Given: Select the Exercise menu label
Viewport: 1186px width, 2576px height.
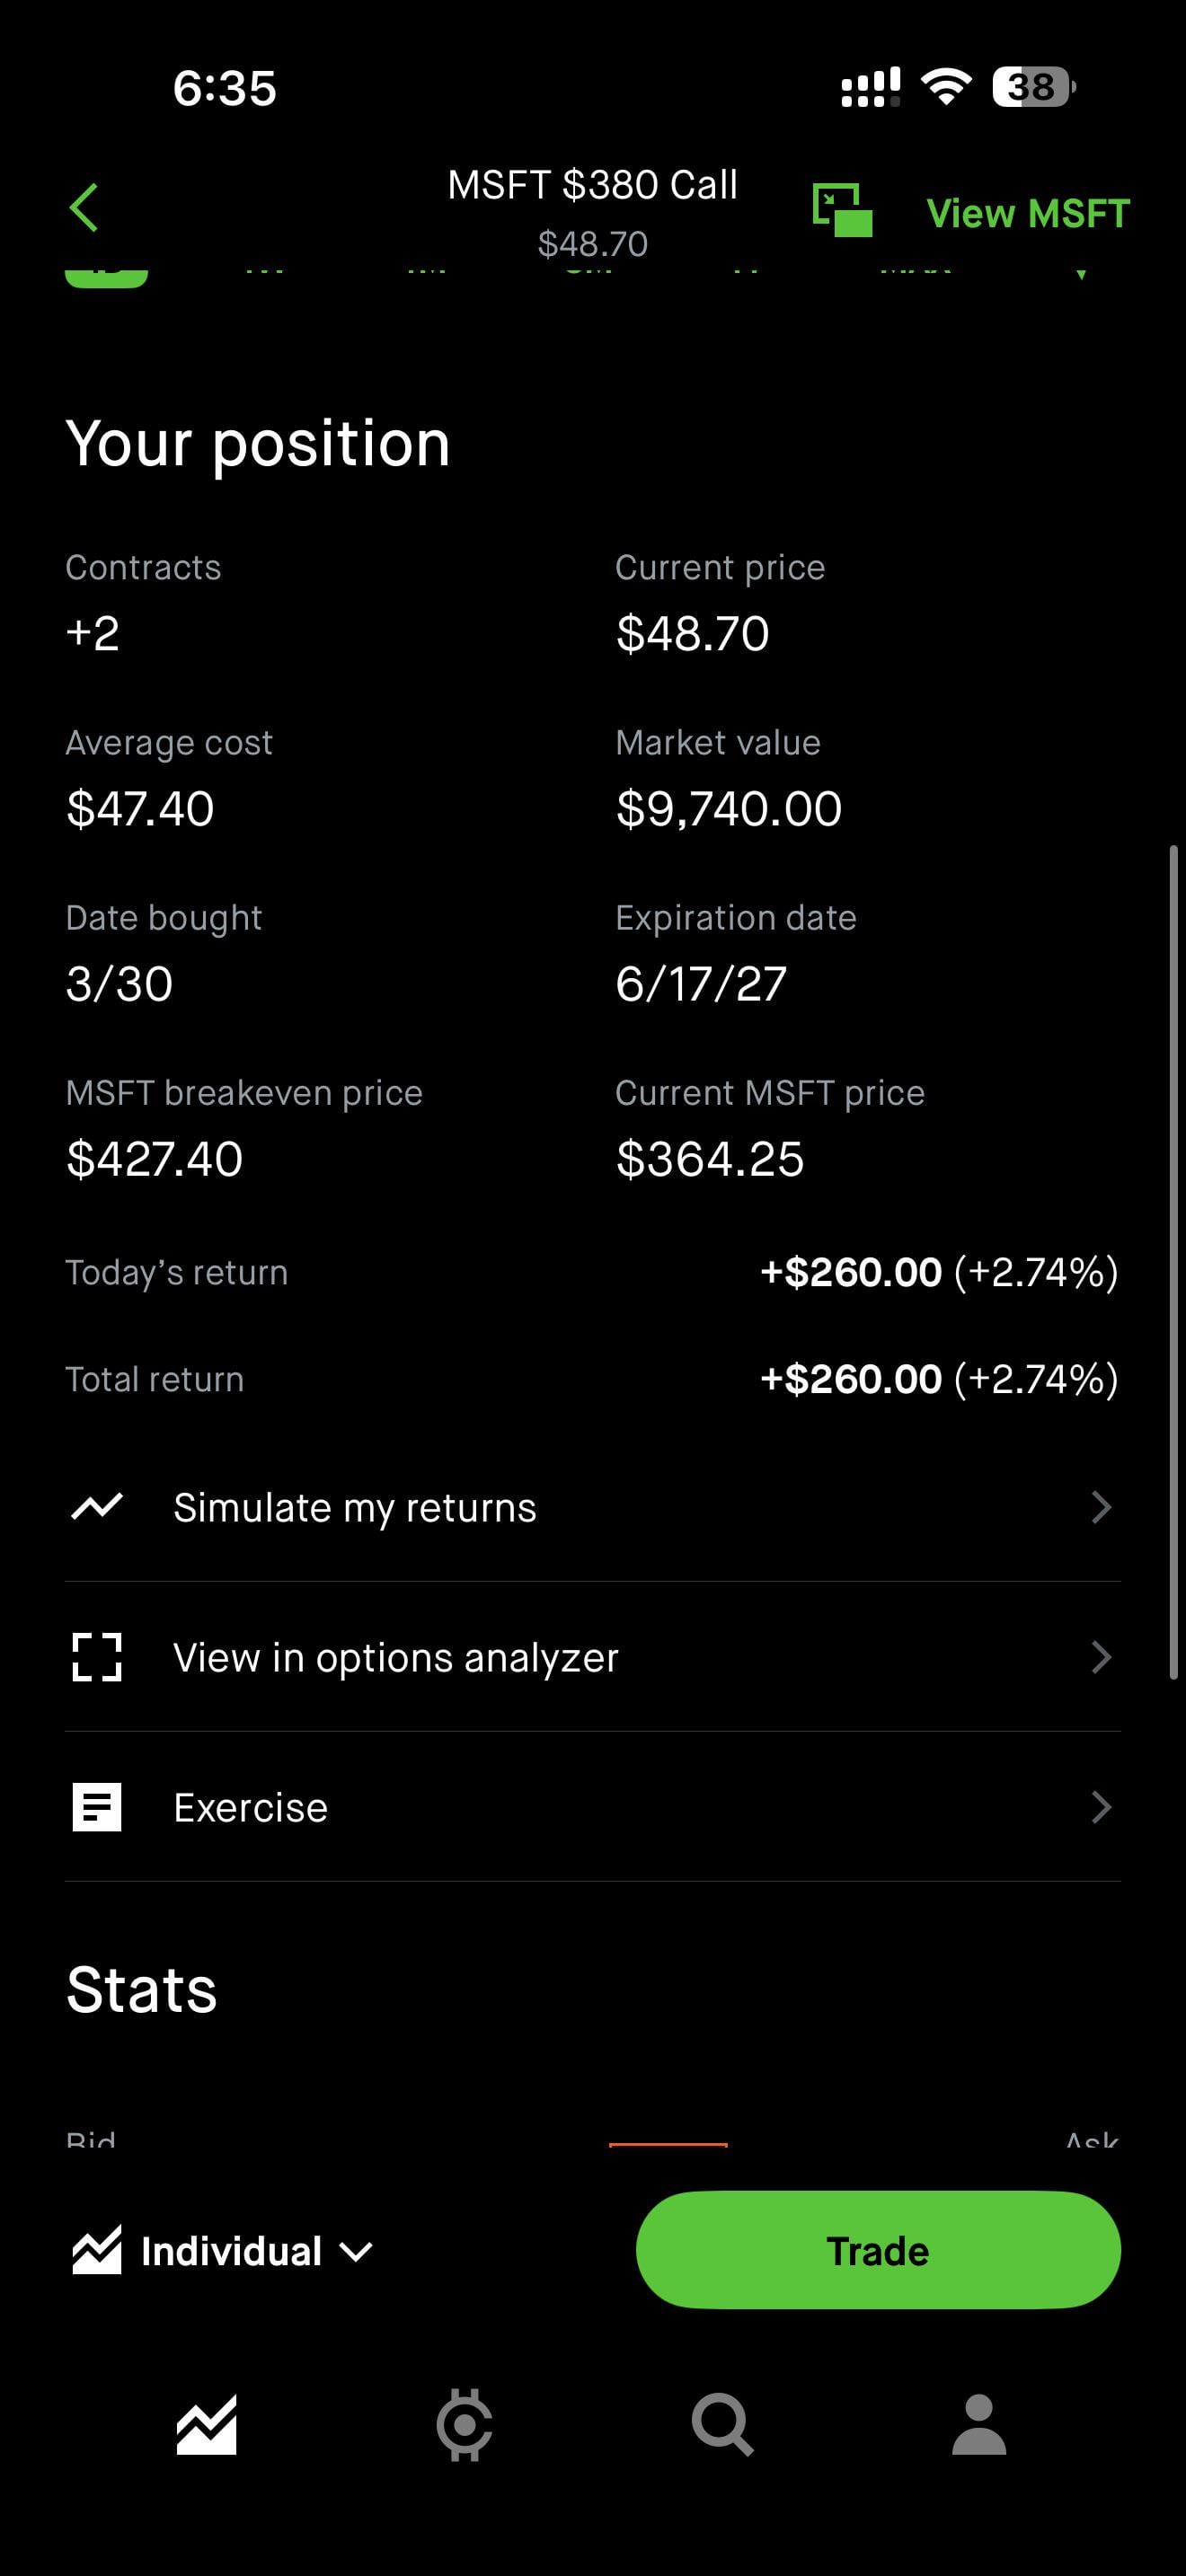Looking at the screenshot, I should tap(251, 1808).
